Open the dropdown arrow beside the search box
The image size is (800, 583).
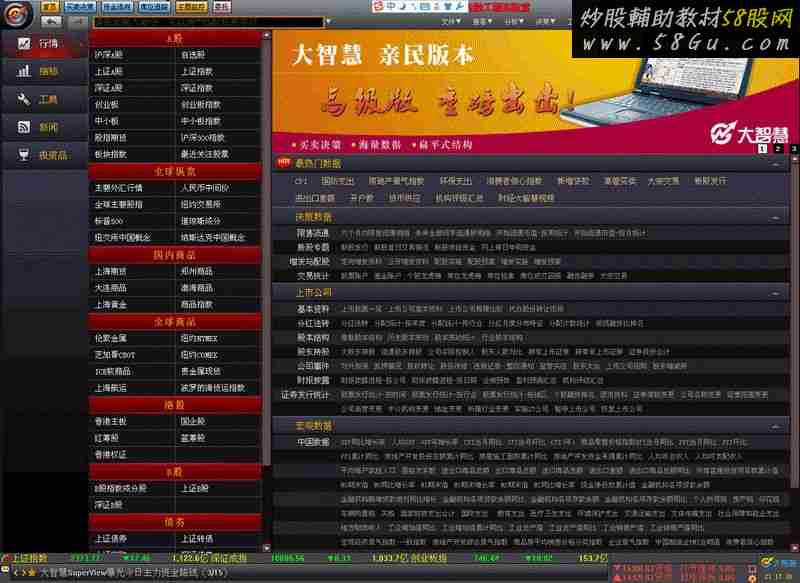pos(328,22)
